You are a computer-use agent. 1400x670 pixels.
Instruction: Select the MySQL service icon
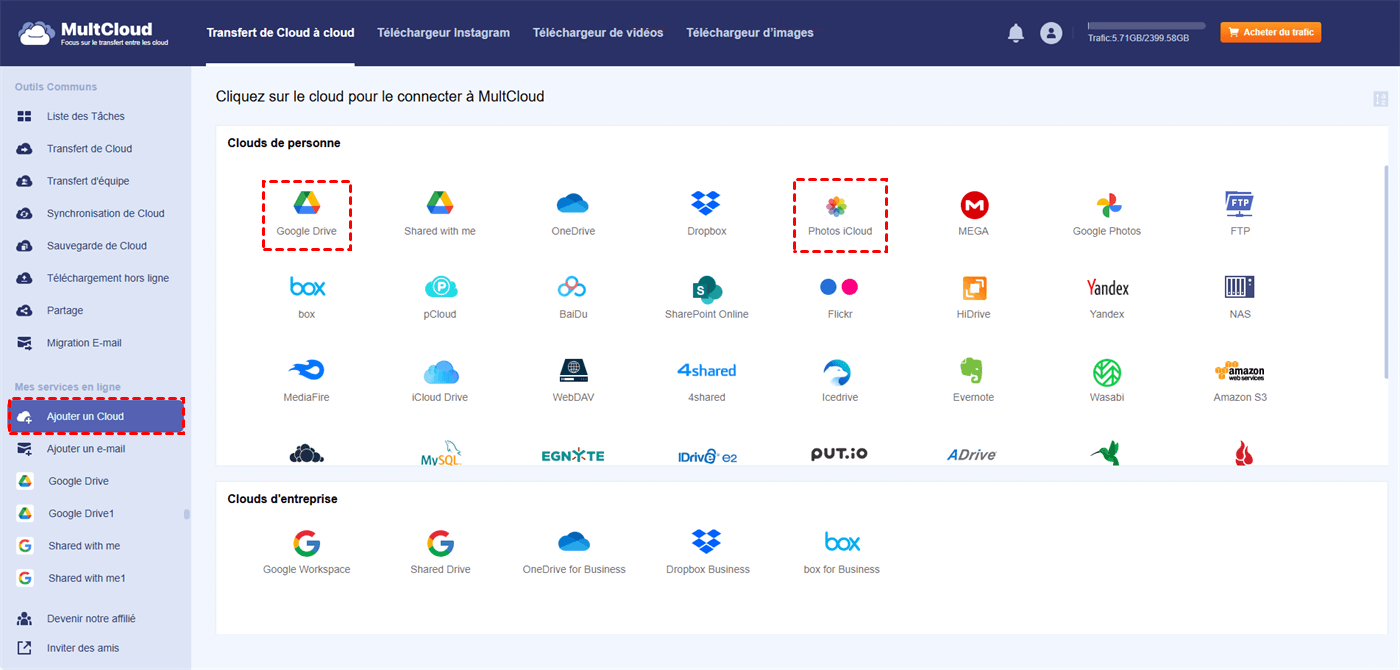click(x=440, y=453)
